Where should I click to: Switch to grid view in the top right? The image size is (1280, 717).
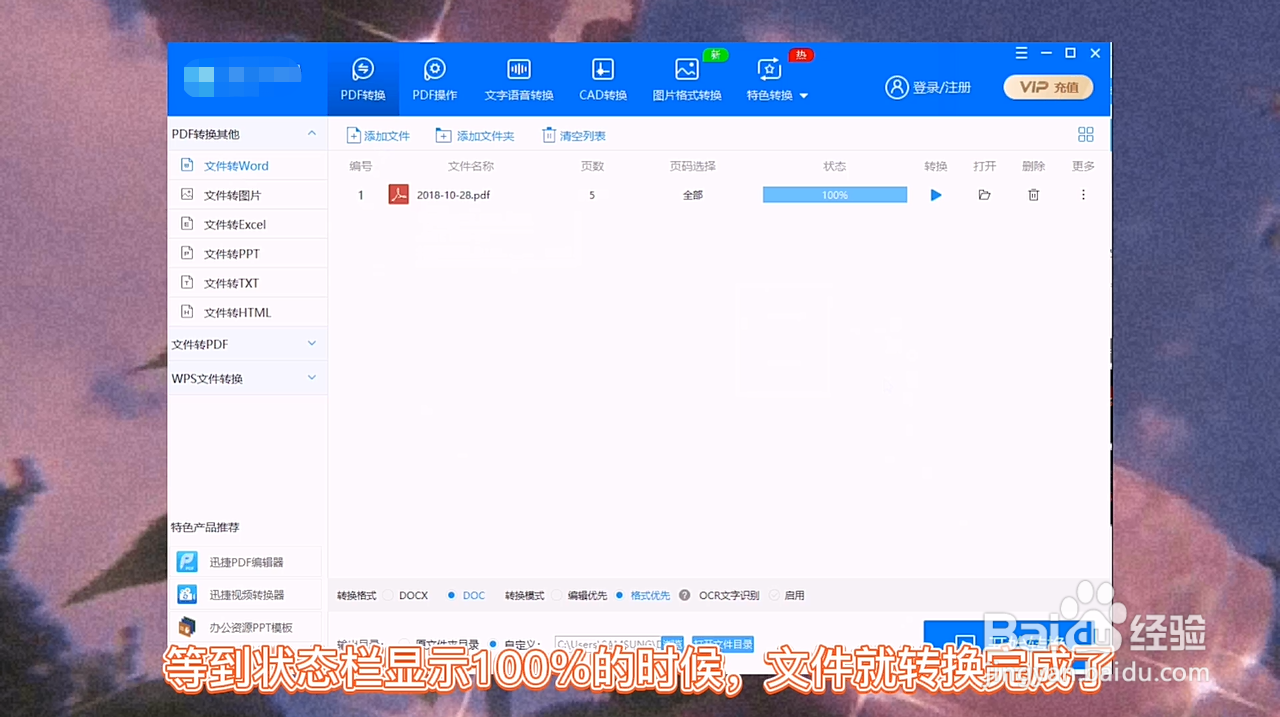(x=1085, y=134)
